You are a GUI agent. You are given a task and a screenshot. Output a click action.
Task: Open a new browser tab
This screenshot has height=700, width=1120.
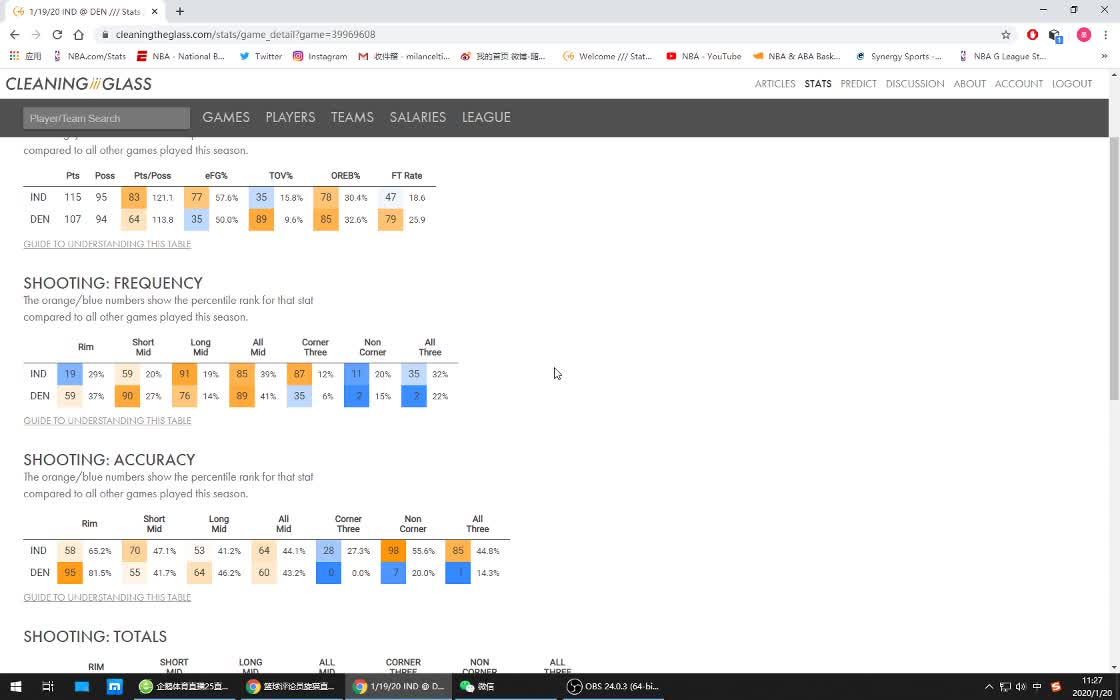(x=180, y=11)
